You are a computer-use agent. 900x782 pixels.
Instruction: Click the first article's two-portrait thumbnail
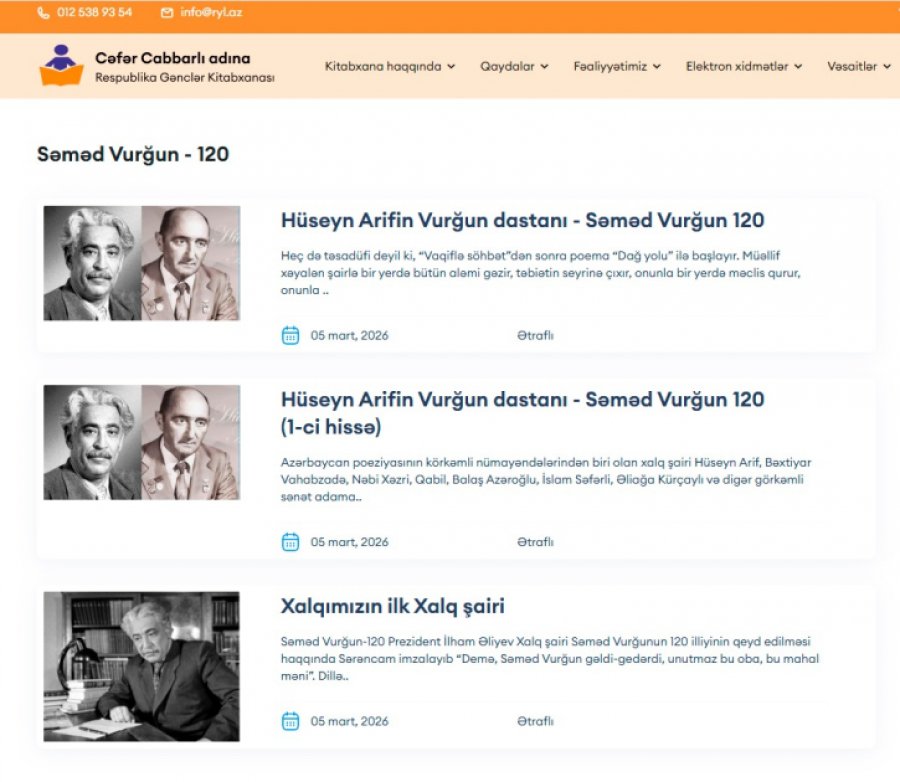[x=142, y=263]
